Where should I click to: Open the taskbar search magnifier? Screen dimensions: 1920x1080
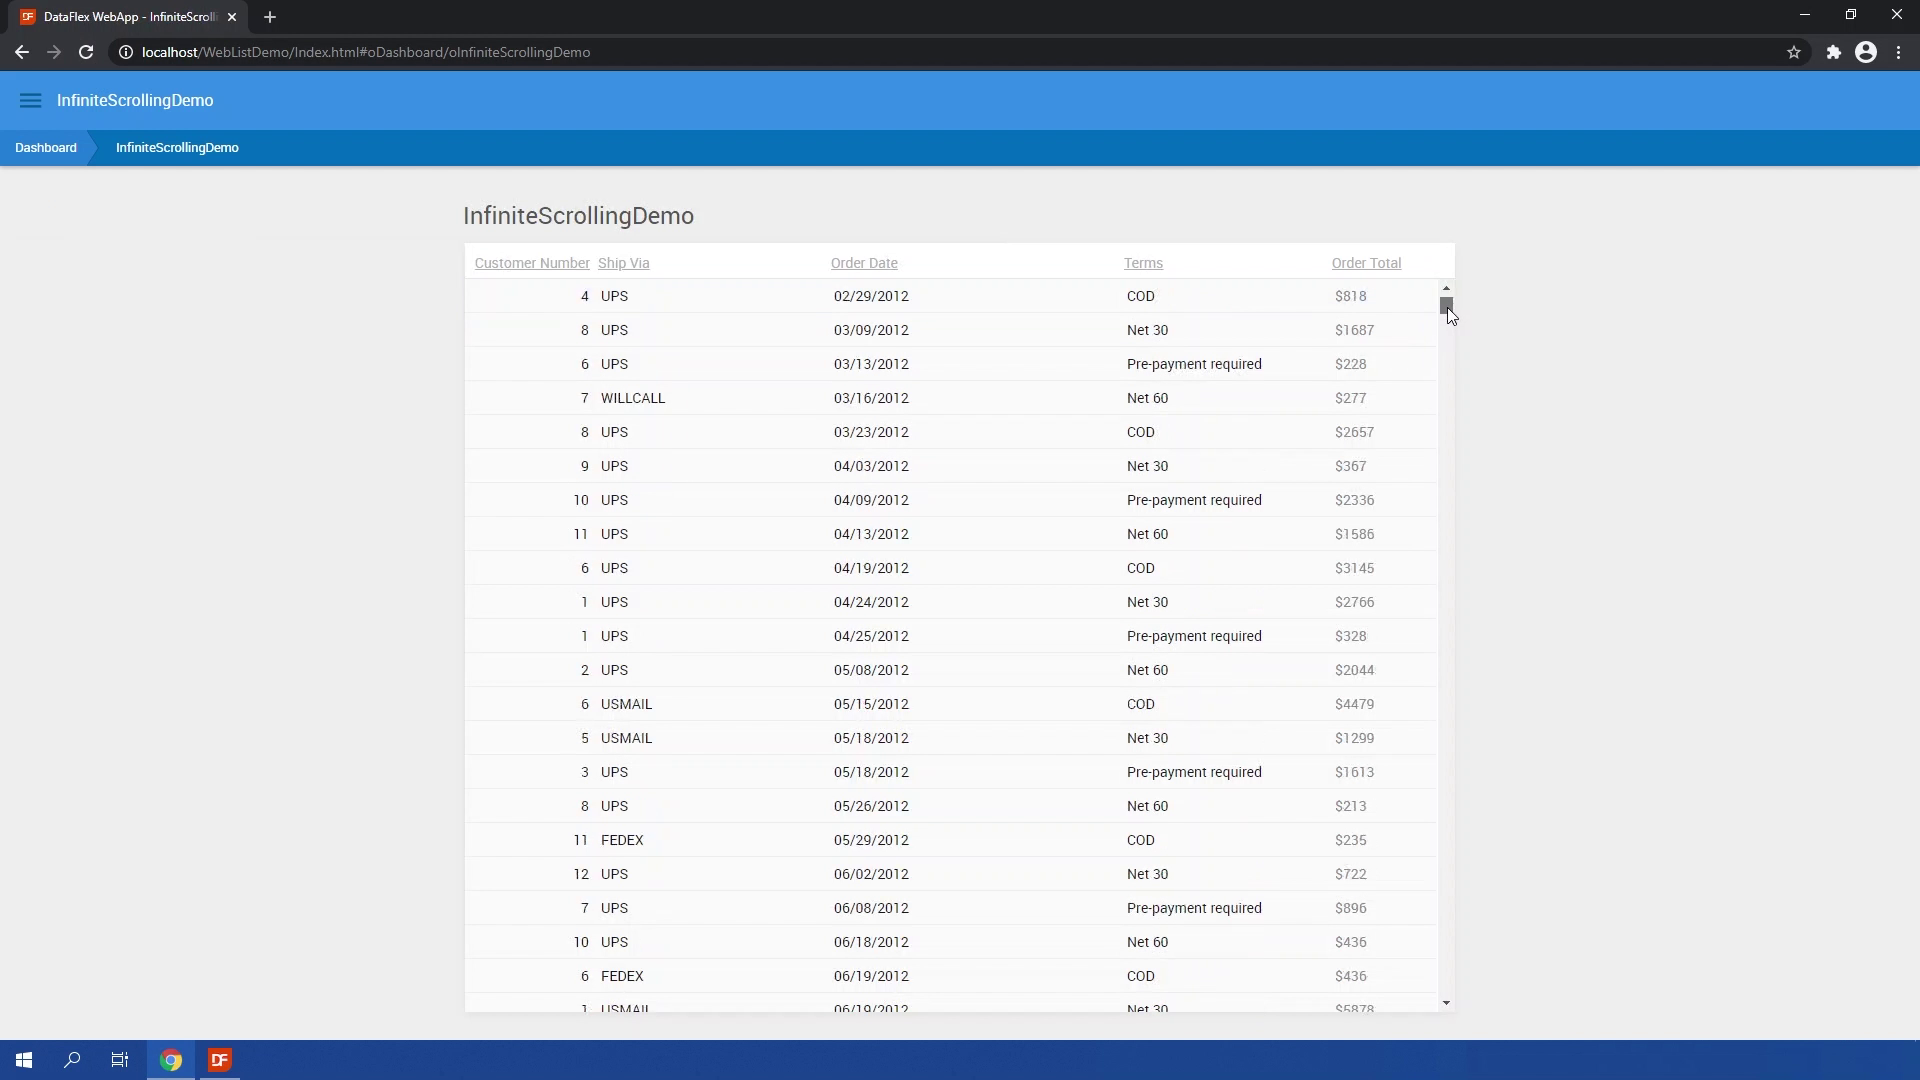click(x=72, y=1060)
